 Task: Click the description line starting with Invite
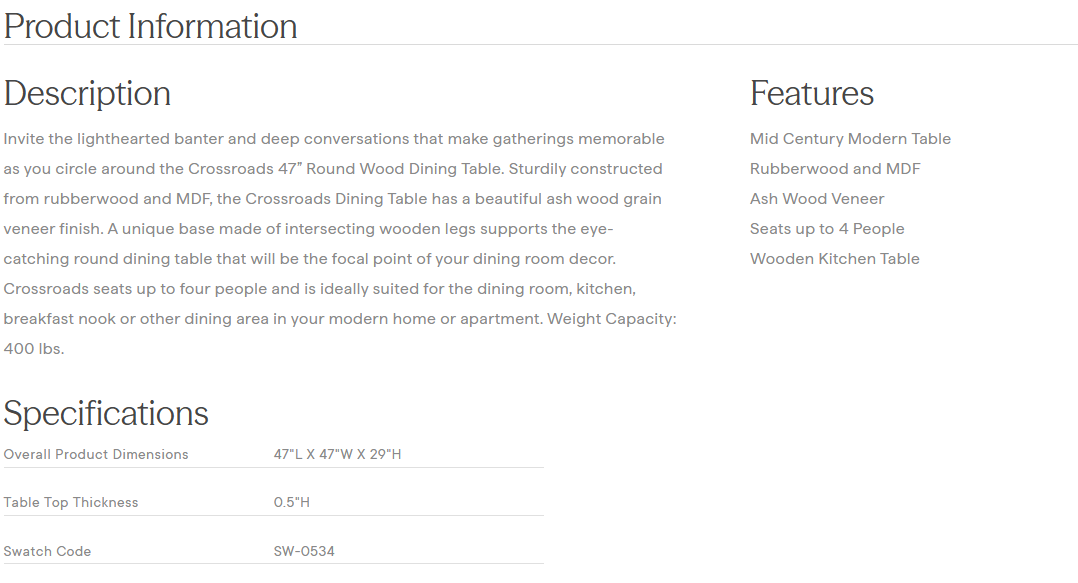point(333,139)
